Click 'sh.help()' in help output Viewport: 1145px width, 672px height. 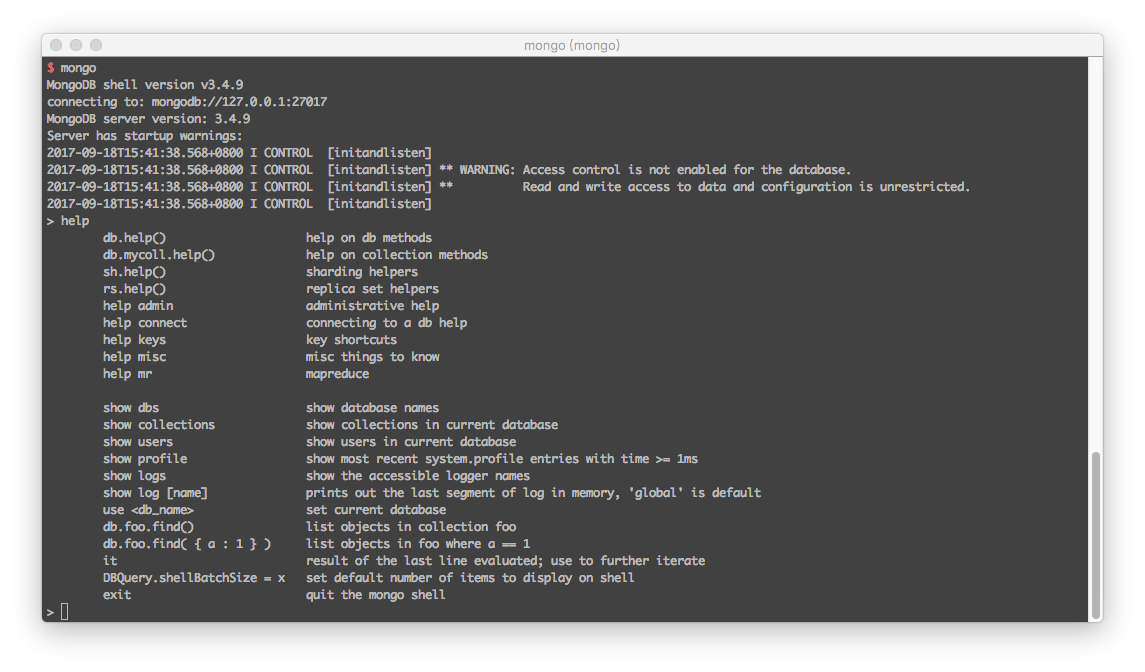134,272
